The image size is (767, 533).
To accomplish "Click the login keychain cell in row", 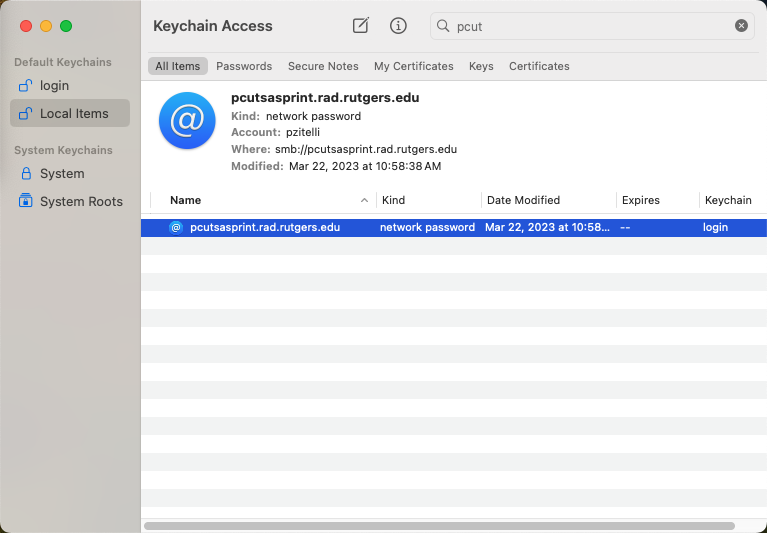I will point(715,227).
